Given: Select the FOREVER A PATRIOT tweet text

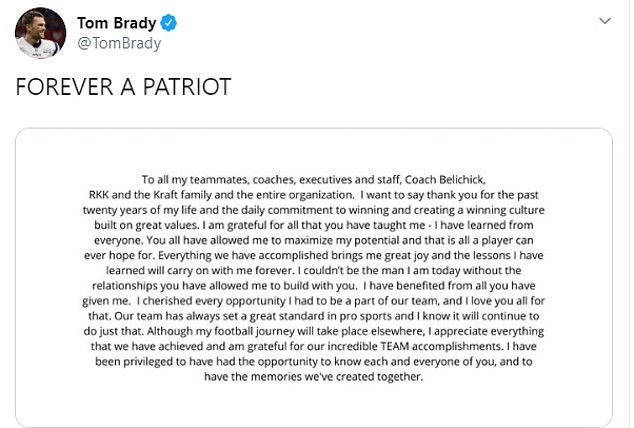Looking at the screenshot, I should (x=123, y=86).
